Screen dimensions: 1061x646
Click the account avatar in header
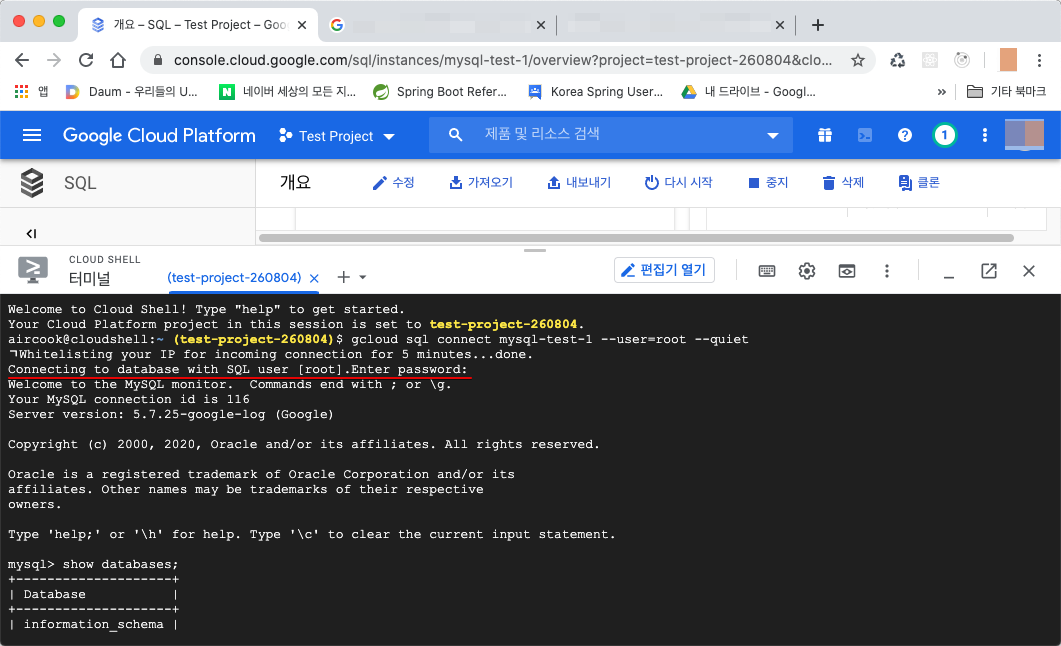(x=1024, y=134)
